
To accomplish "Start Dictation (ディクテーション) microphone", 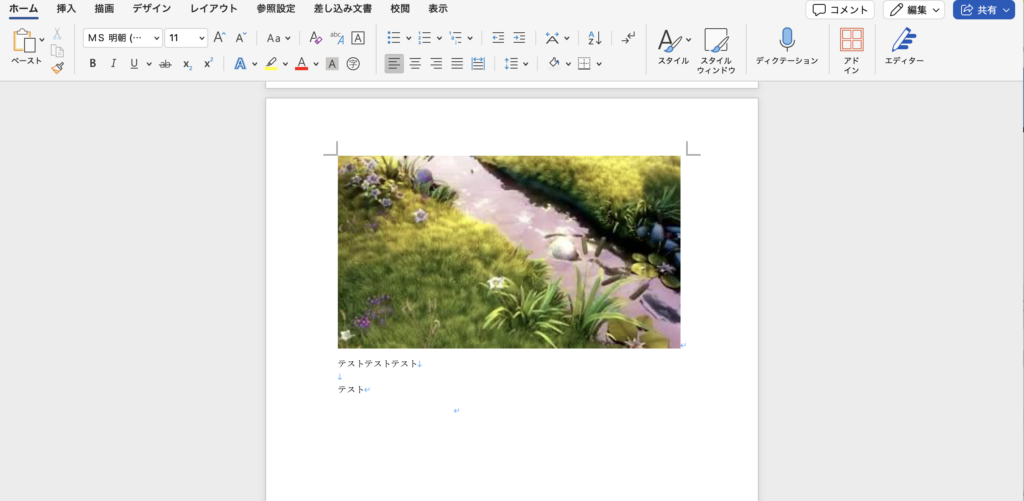I will [787, 46].
